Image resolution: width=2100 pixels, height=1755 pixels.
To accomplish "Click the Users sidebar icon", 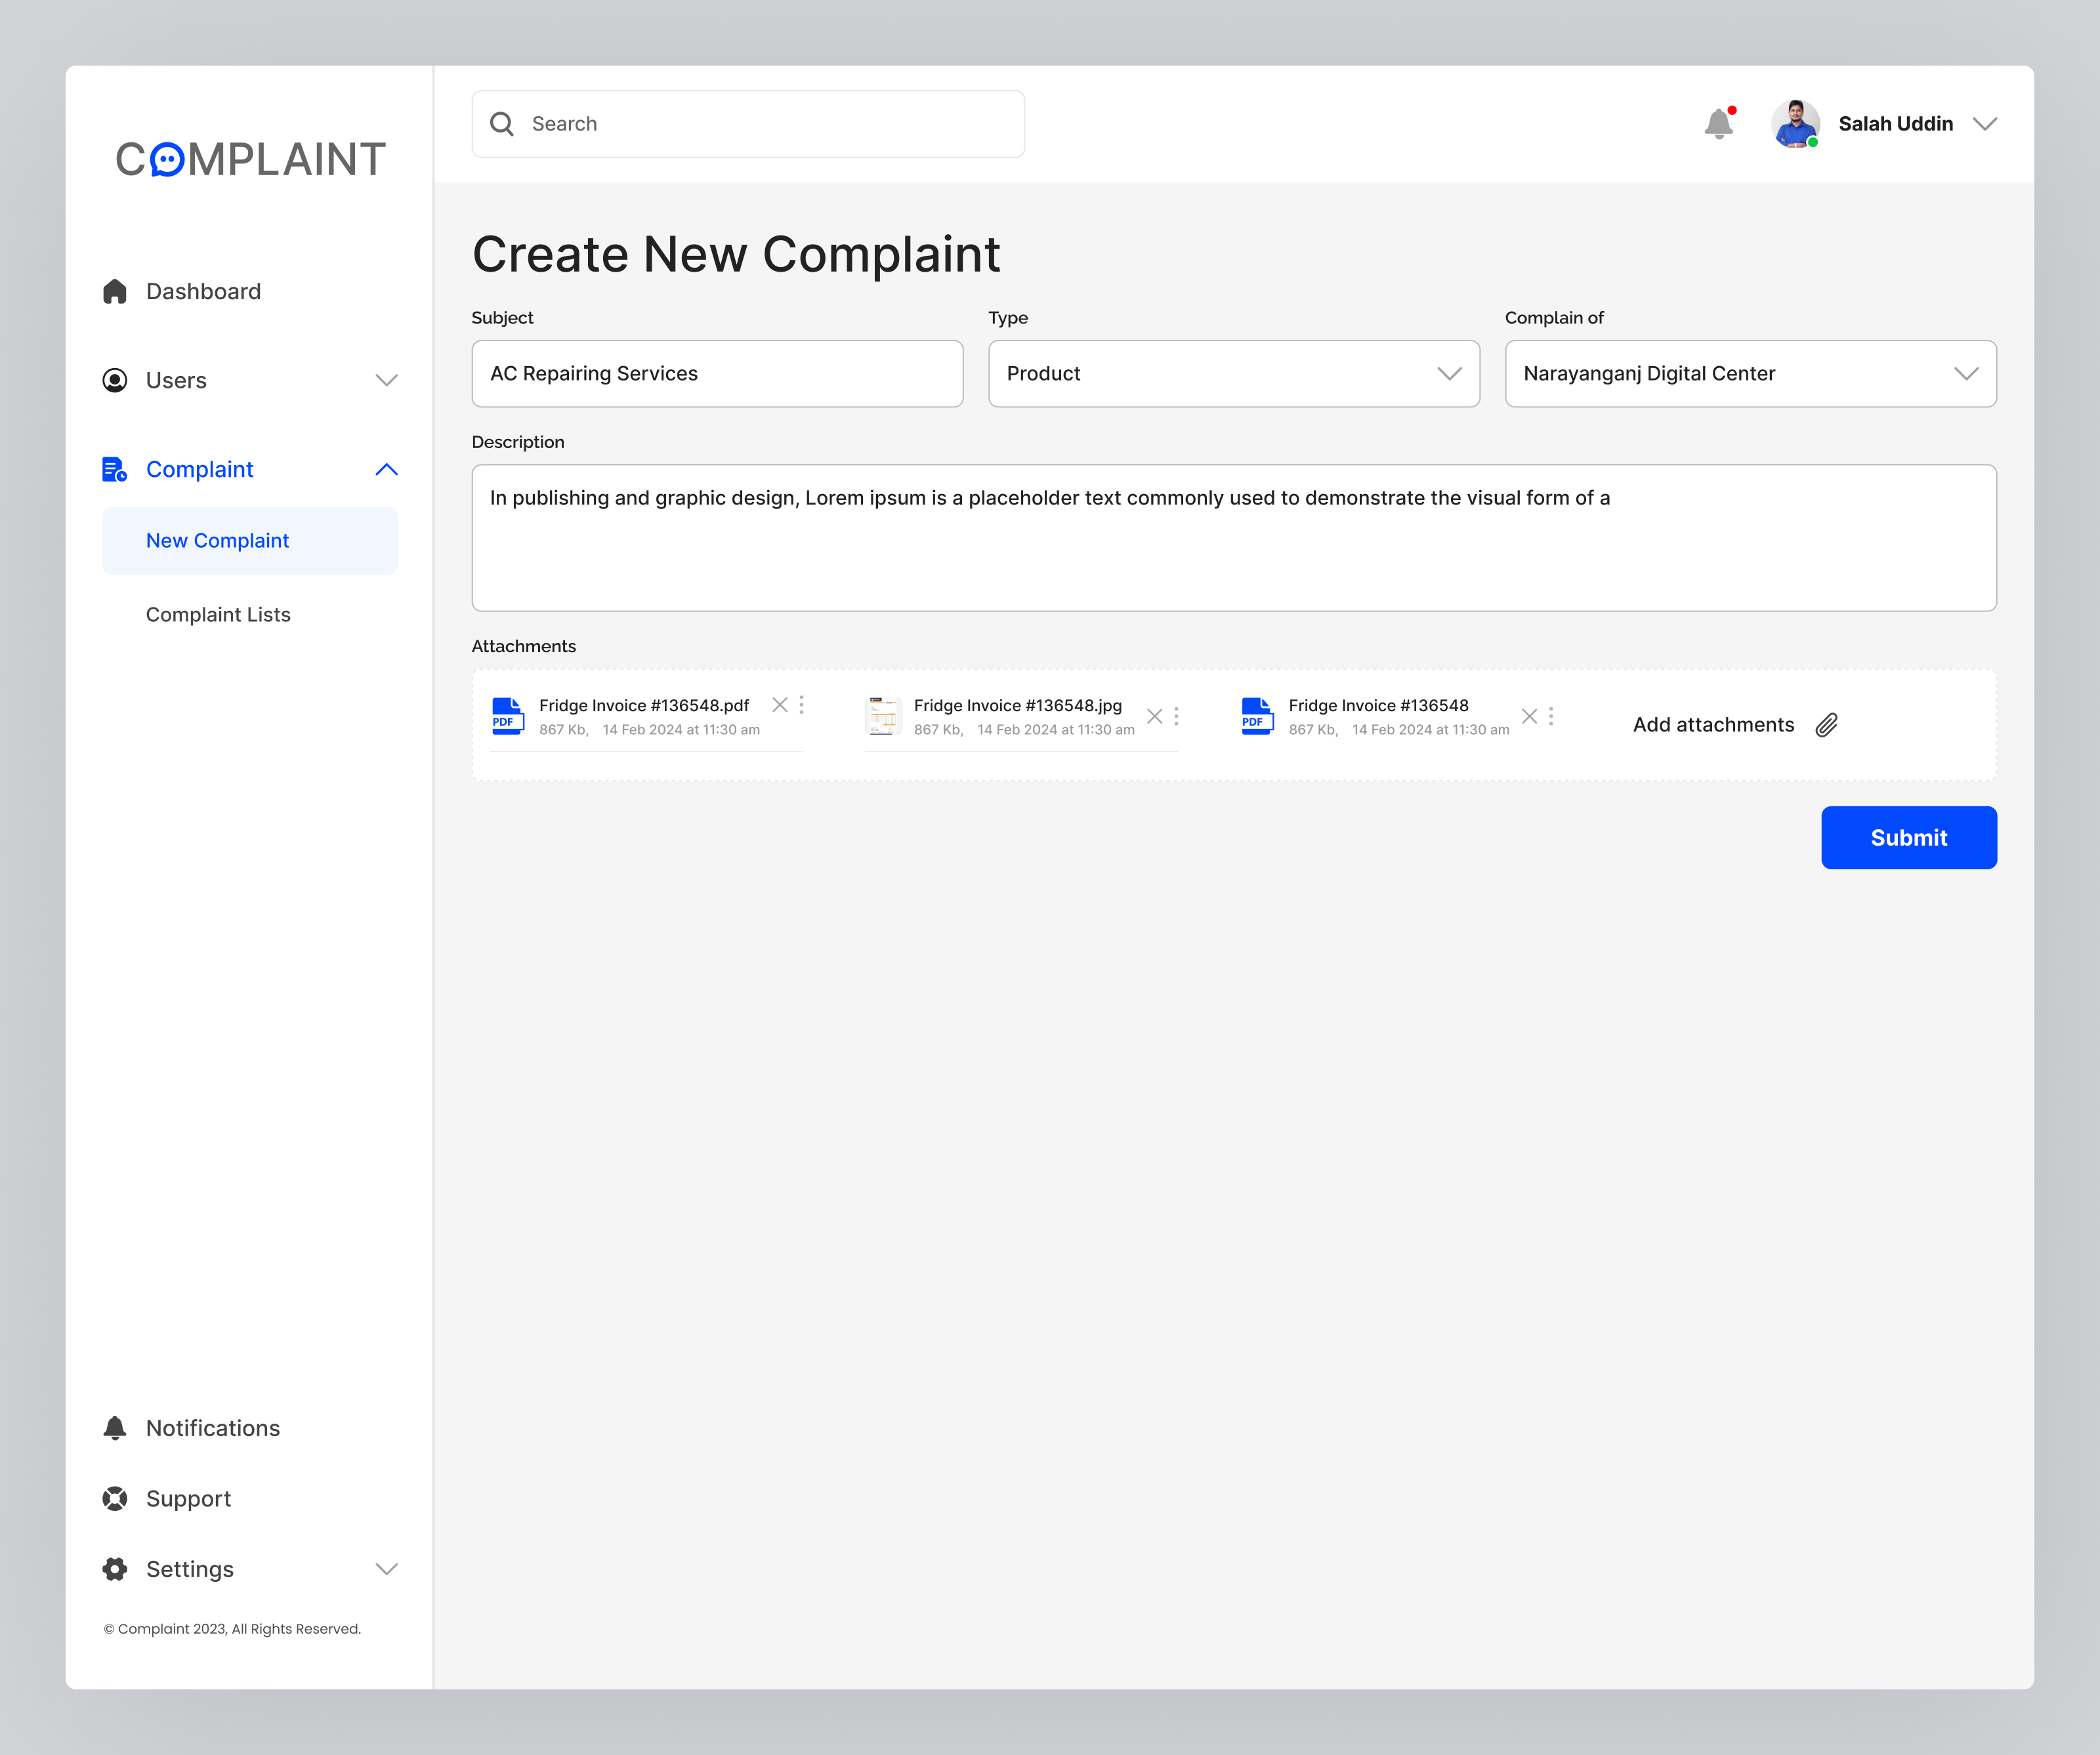I will 115,380.
